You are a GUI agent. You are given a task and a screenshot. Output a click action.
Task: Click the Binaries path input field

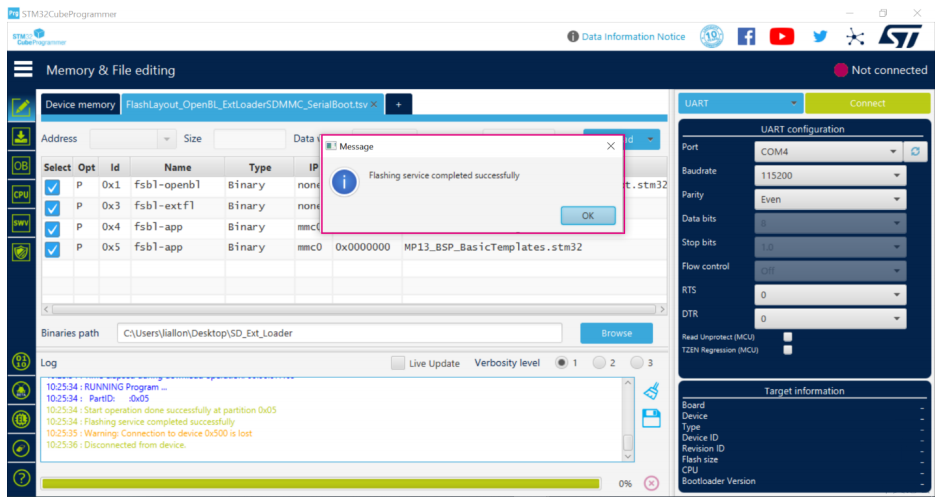point(340,333)
